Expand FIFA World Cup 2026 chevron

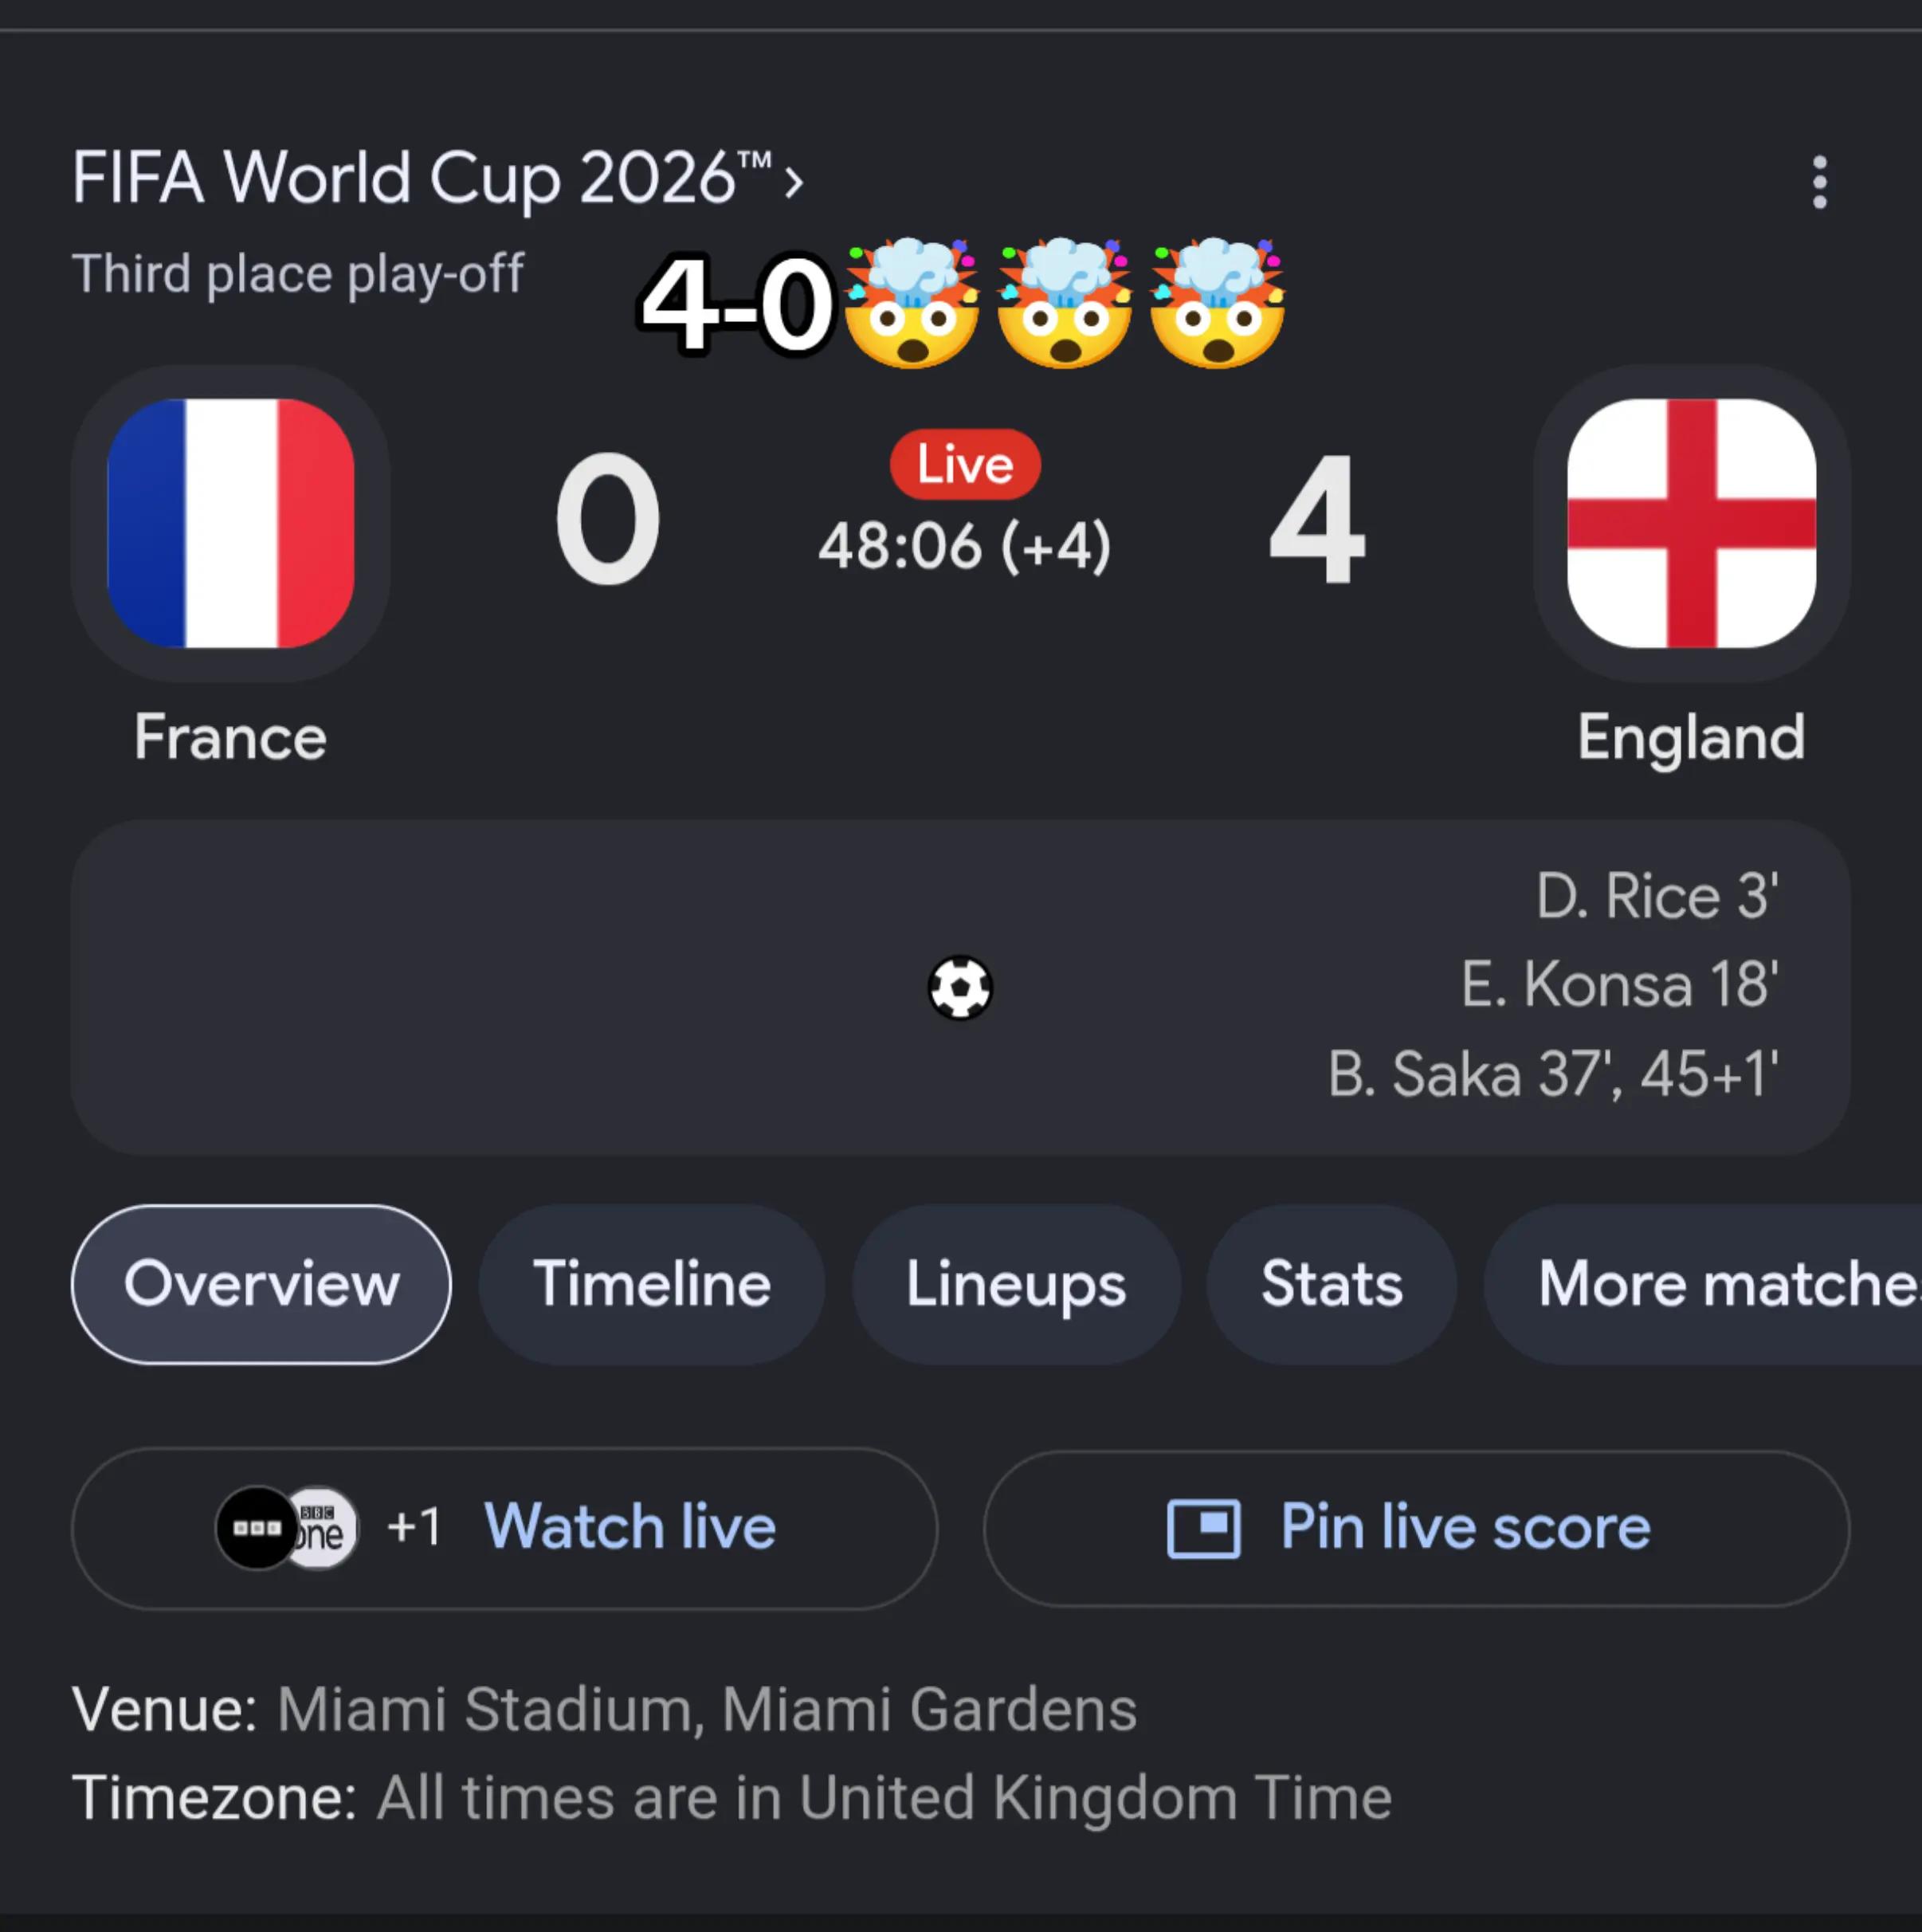(x=793, y=182)
